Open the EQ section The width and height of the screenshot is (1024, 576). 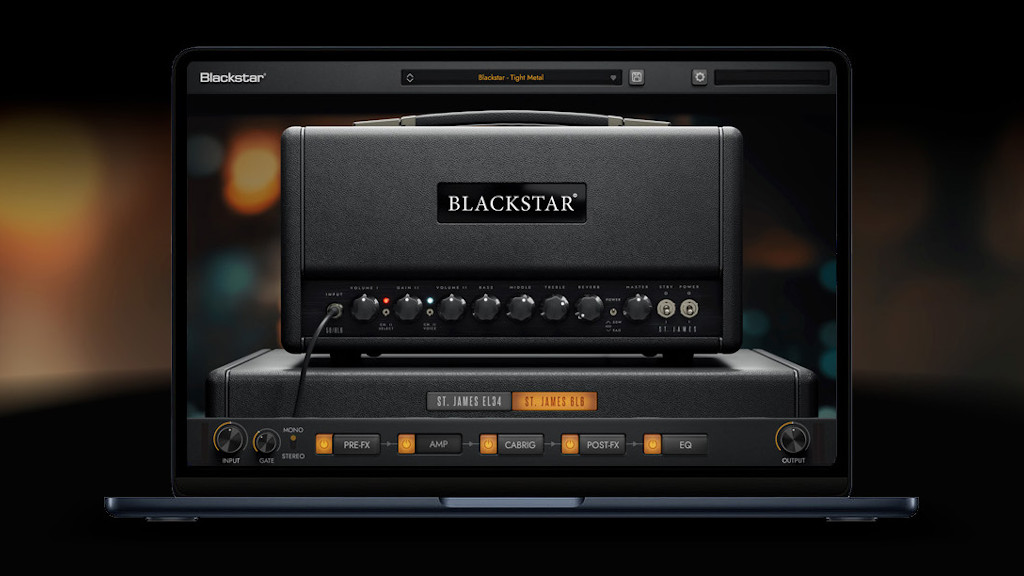click(x=684, y=445)
